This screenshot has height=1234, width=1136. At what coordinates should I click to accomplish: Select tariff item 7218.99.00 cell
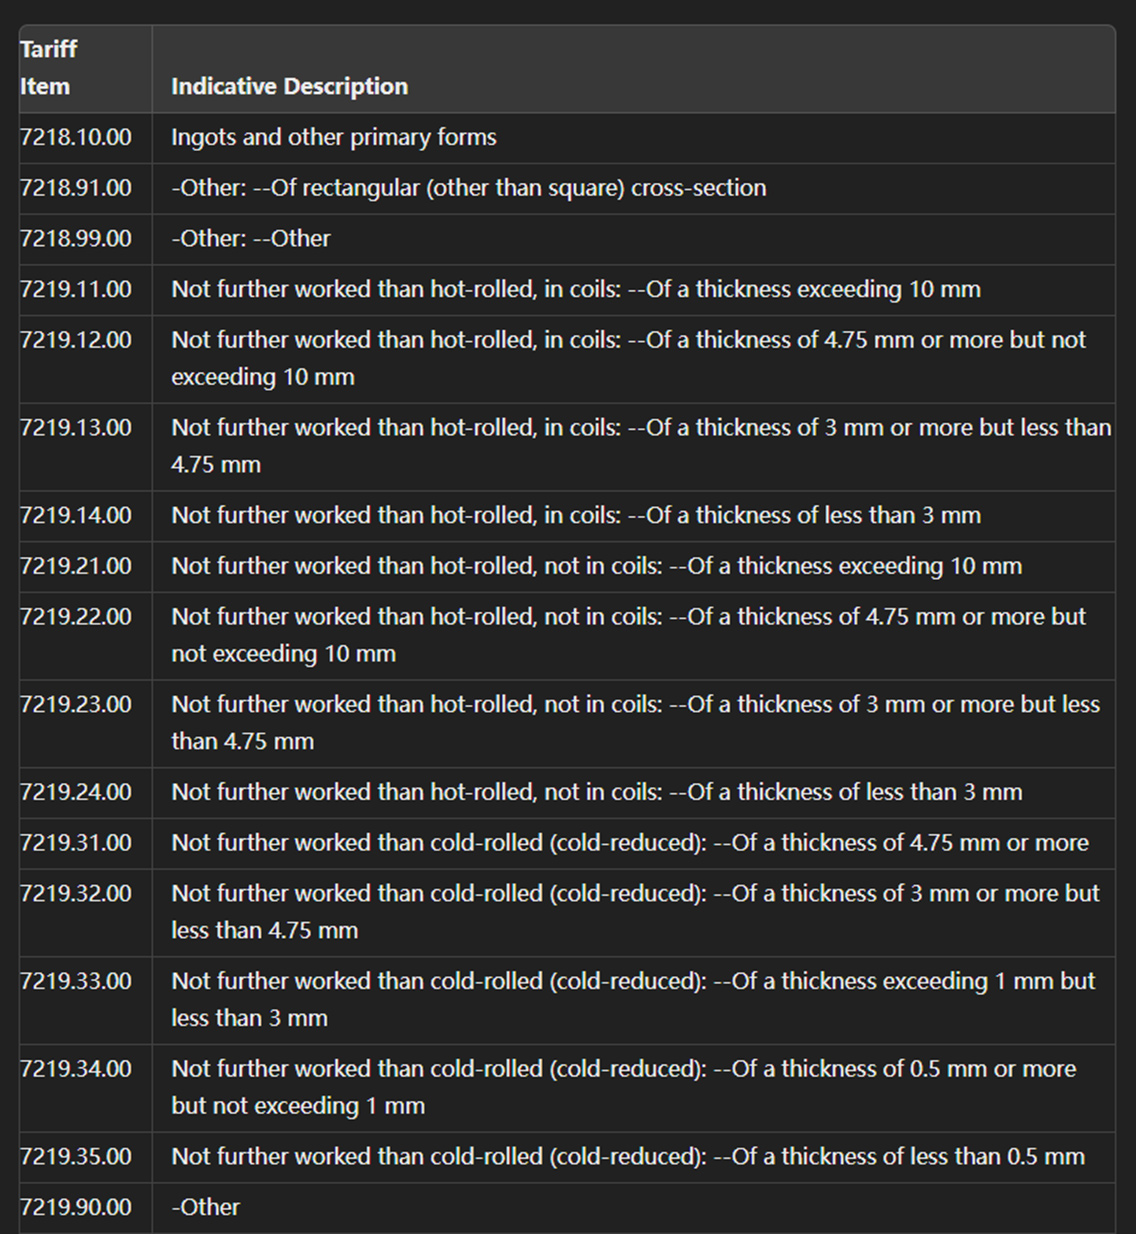[76, 239]
